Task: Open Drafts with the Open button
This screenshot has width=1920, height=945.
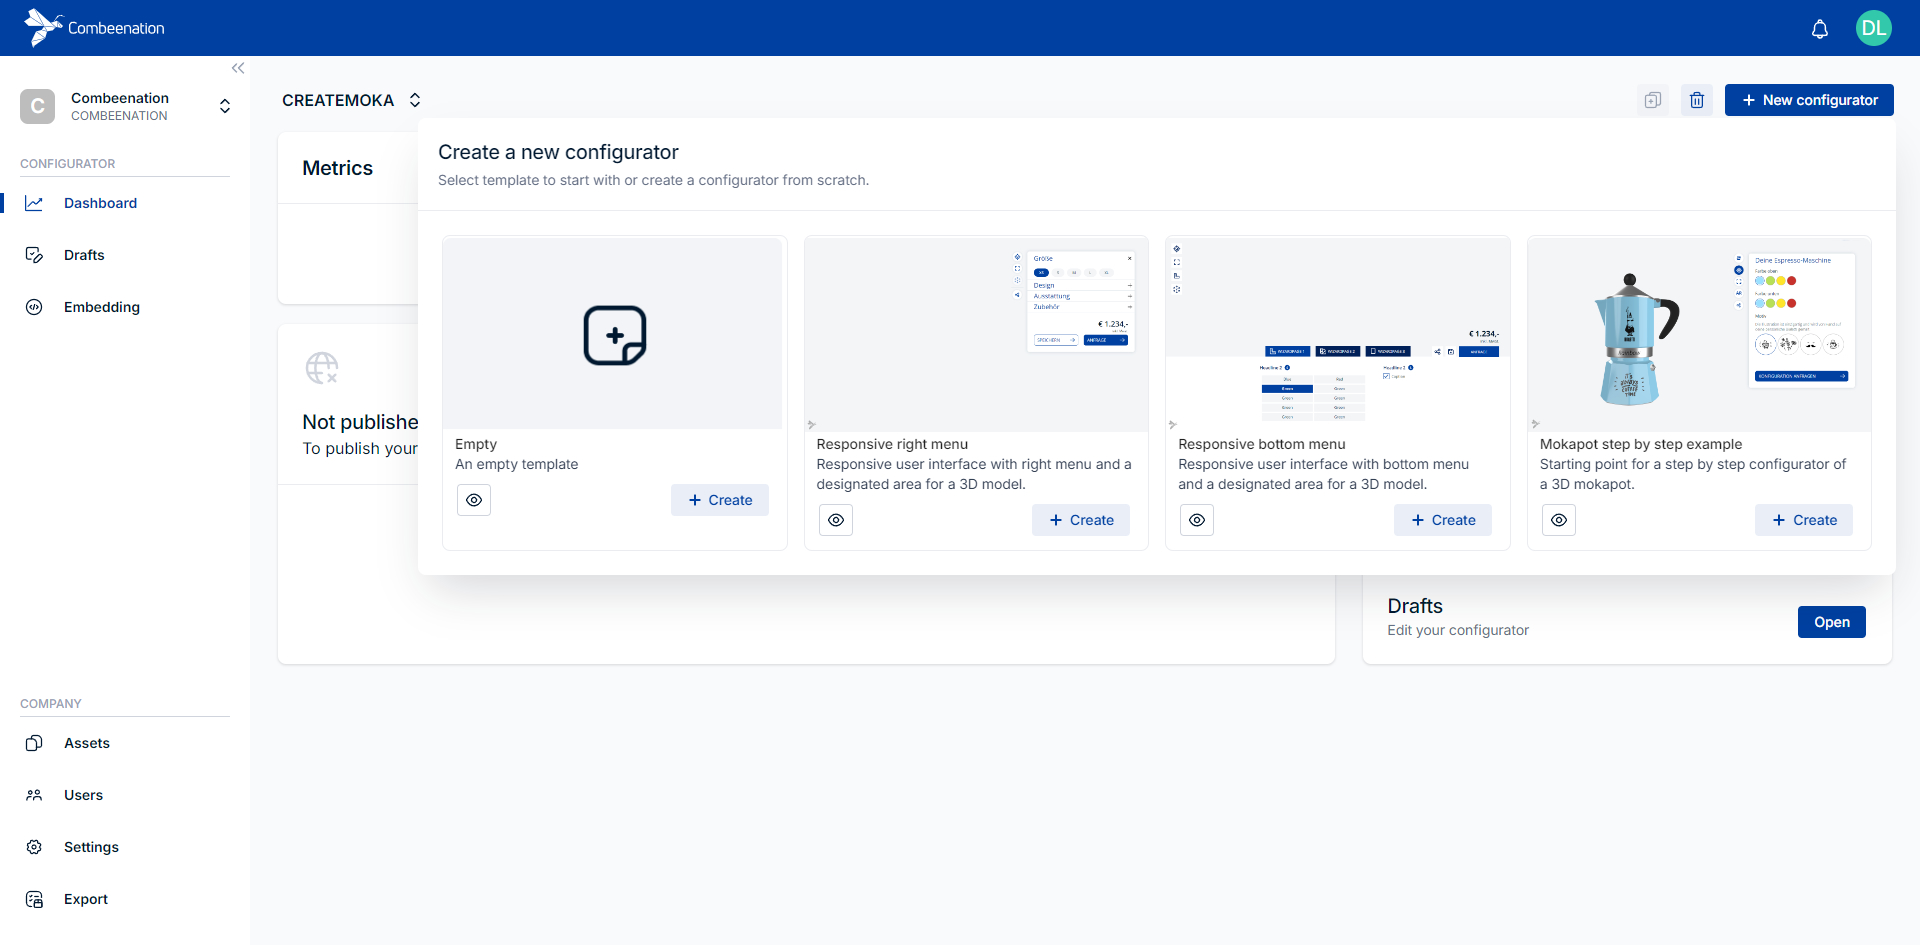Action: 1831,622
